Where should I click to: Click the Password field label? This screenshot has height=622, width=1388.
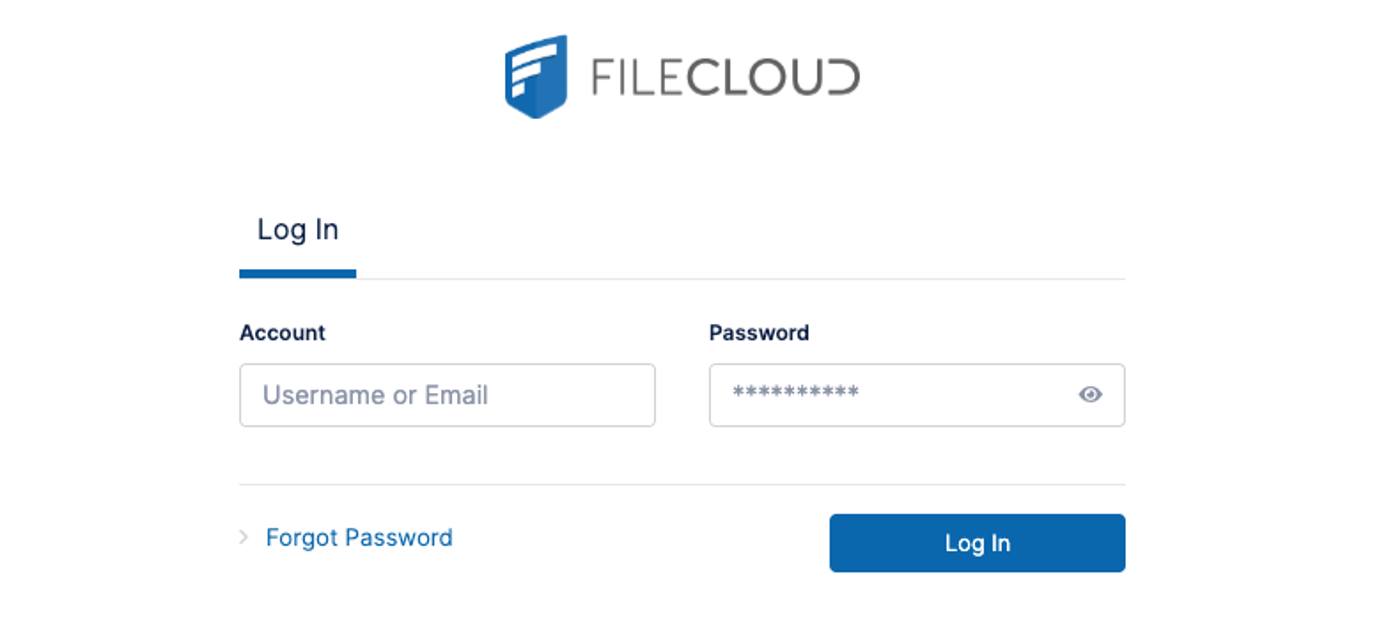pos(760,333)
